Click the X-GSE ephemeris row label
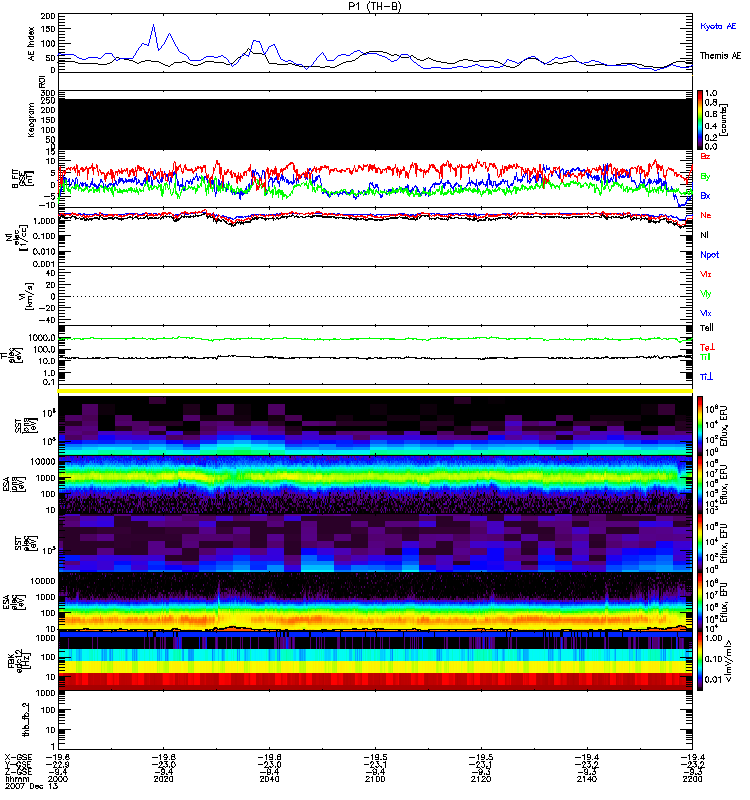 [18, 758]
